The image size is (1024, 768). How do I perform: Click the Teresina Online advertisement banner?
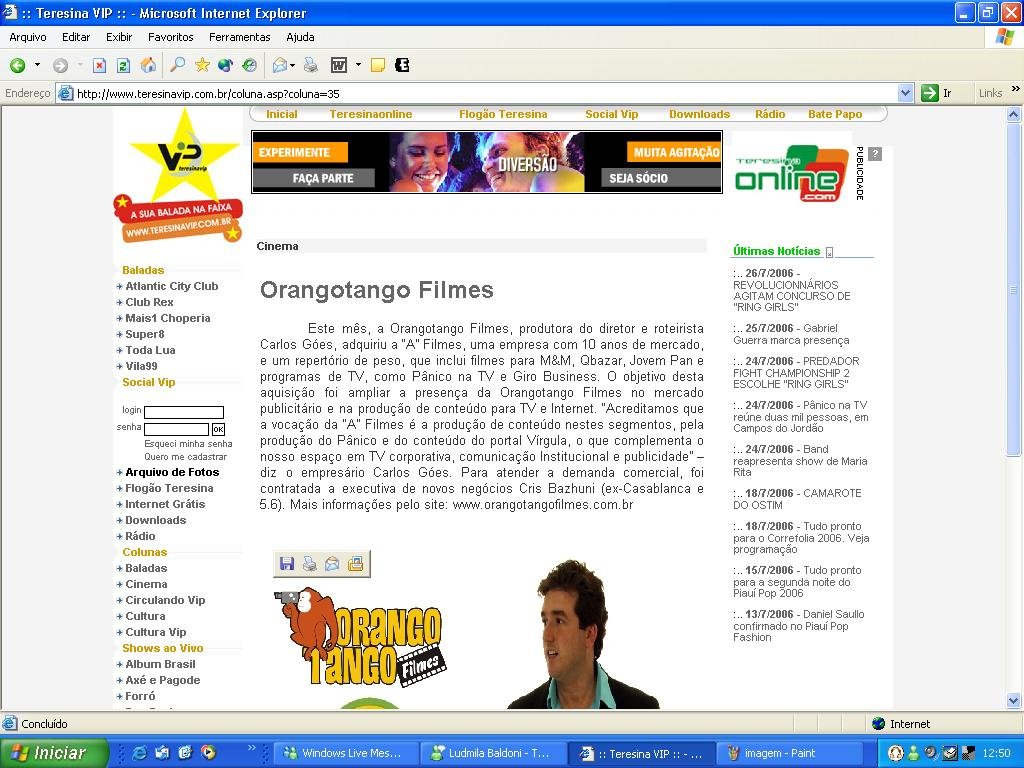(792, 173)
